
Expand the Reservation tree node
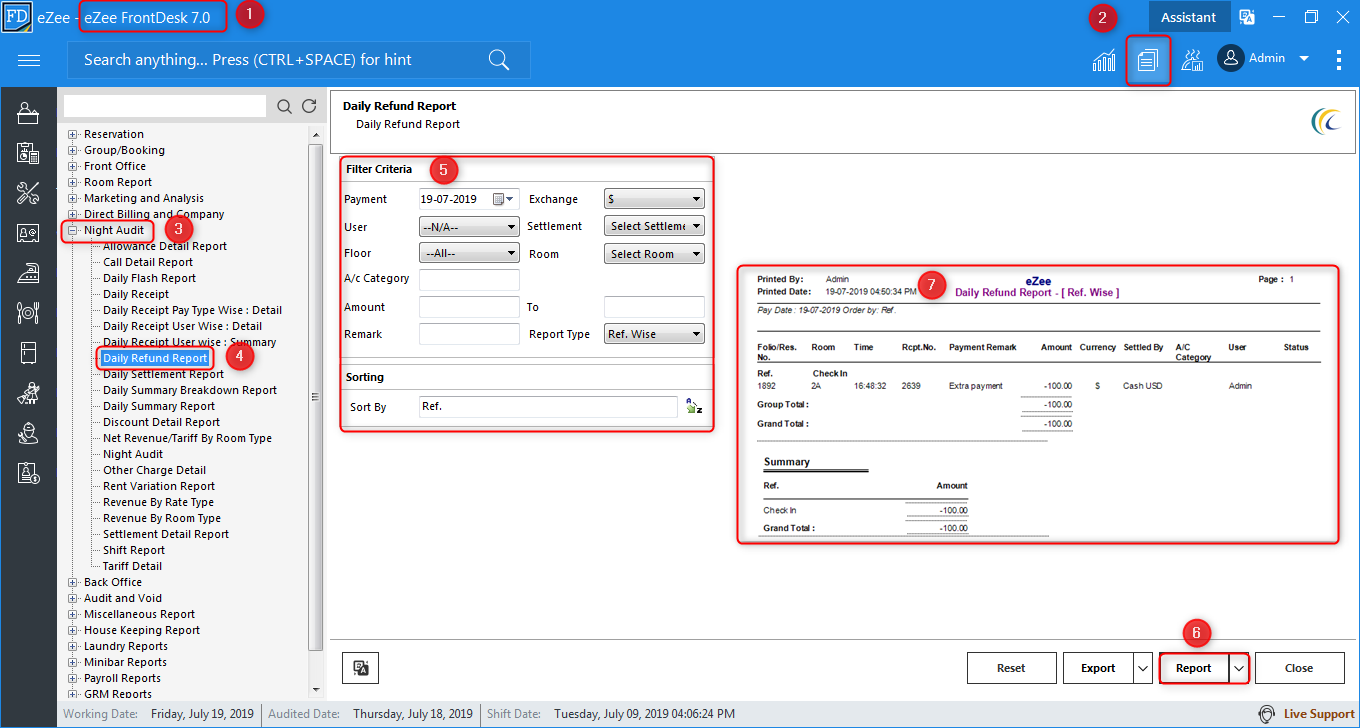72,134
